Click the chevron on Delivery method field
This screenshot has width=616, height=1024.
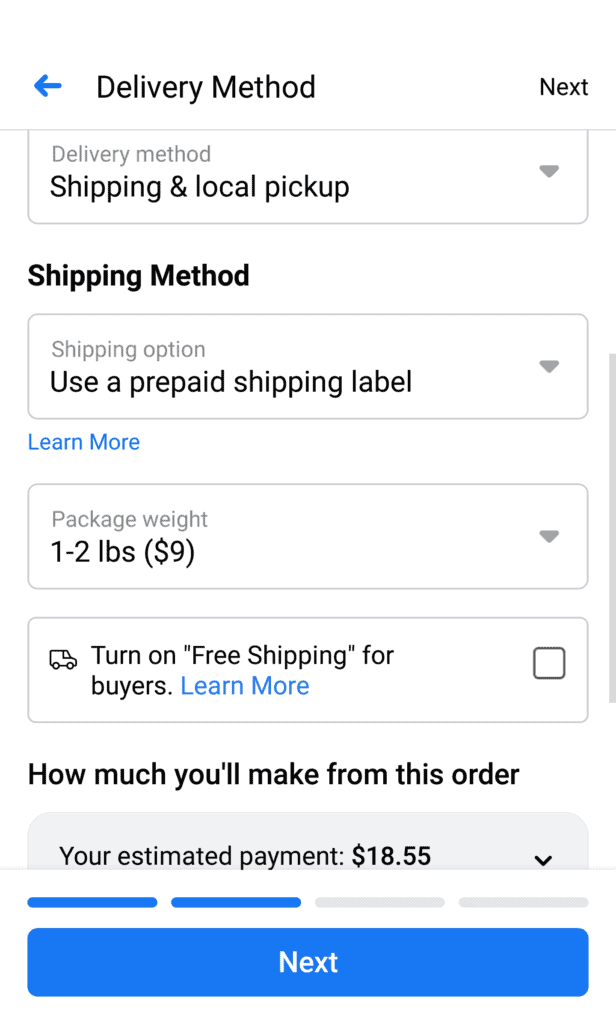549,171
